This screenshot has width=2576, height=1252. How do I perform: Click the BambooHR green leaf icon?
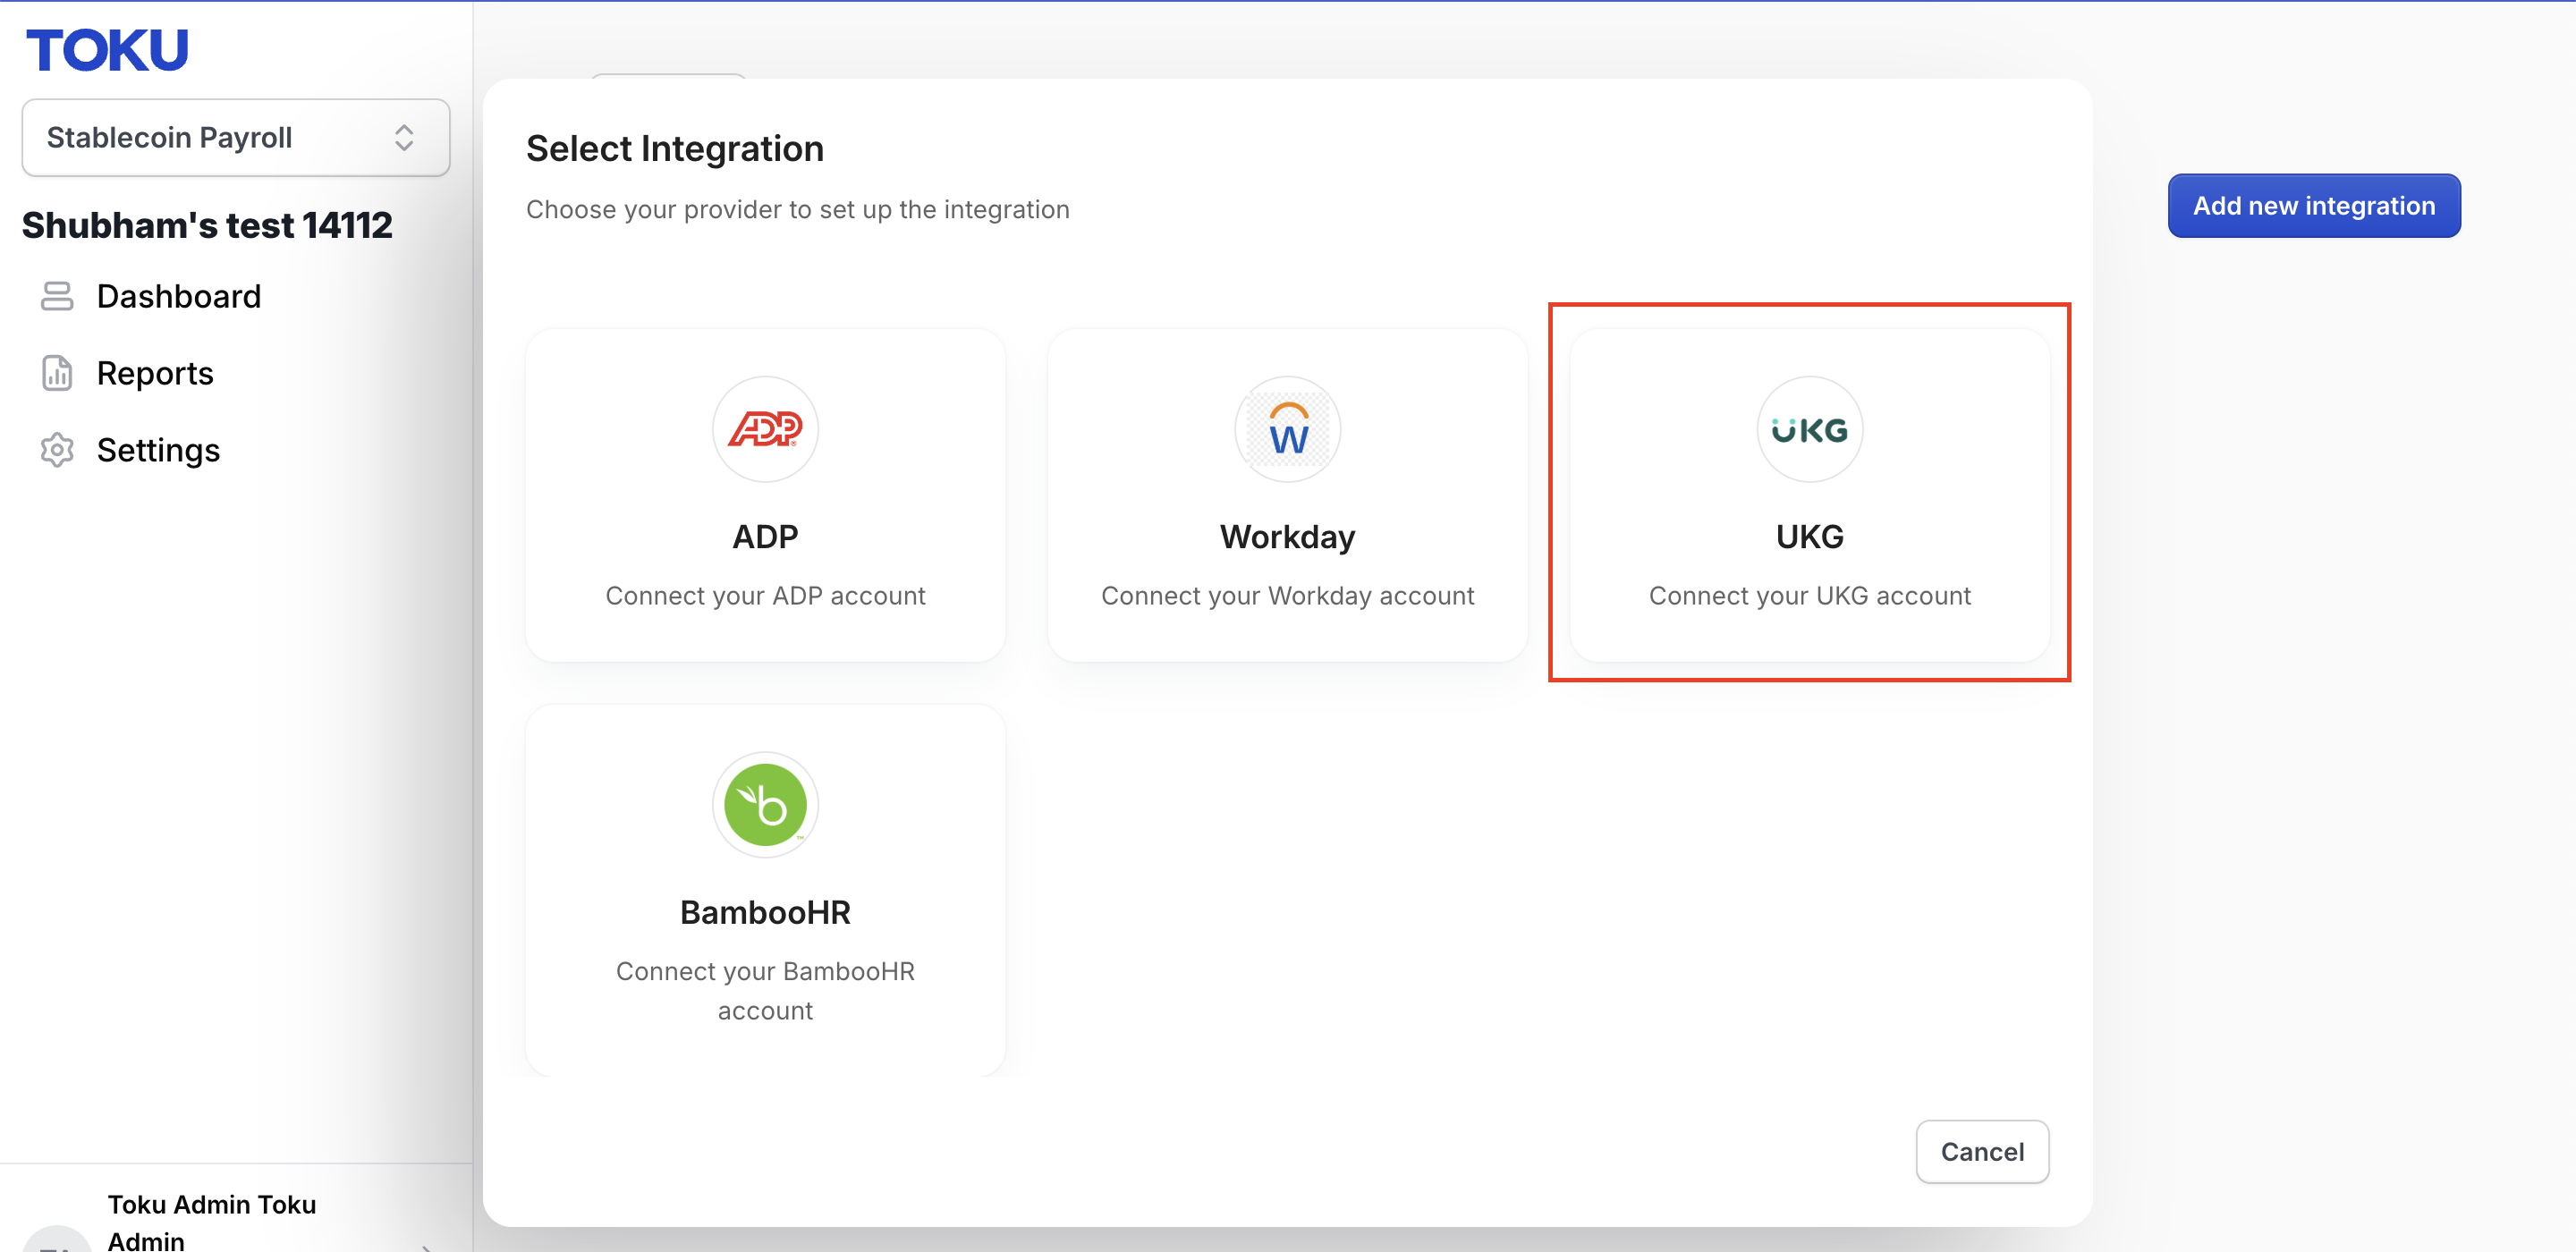point(765,804)
